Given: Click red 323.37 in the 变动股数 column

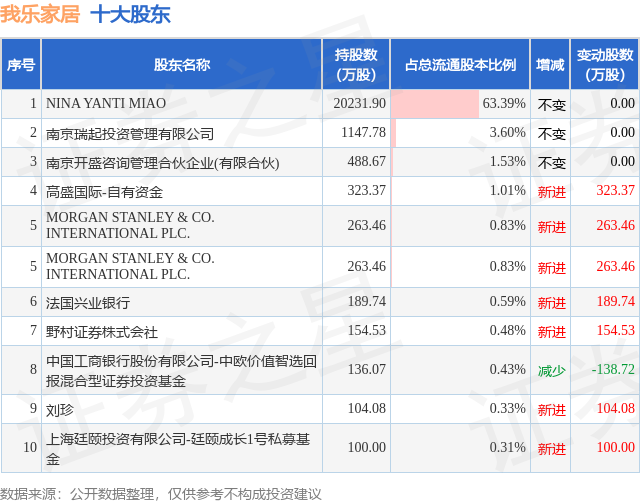Looking at the screenshot, I should click(616, 190).
